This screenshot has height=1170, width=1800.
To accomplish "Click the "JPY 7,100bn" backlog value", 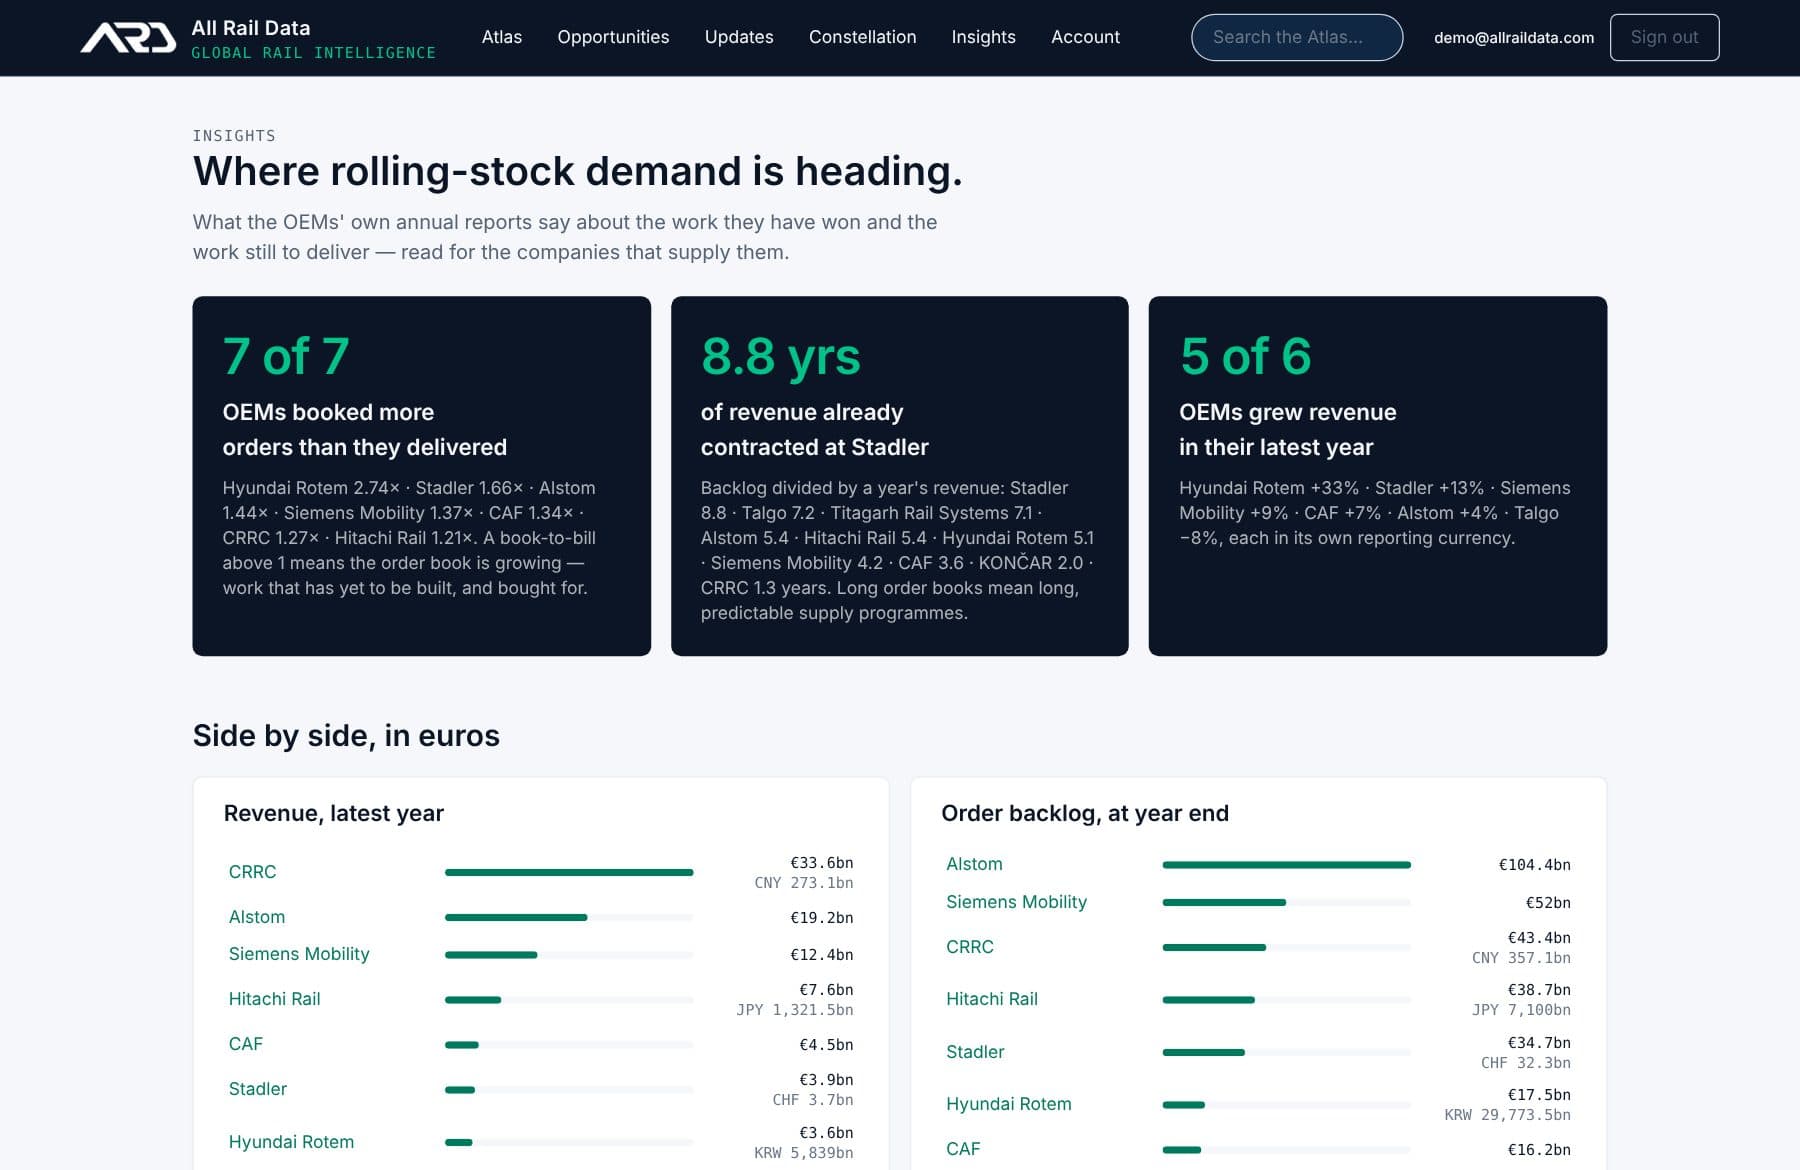I will click(1521, 1010).
